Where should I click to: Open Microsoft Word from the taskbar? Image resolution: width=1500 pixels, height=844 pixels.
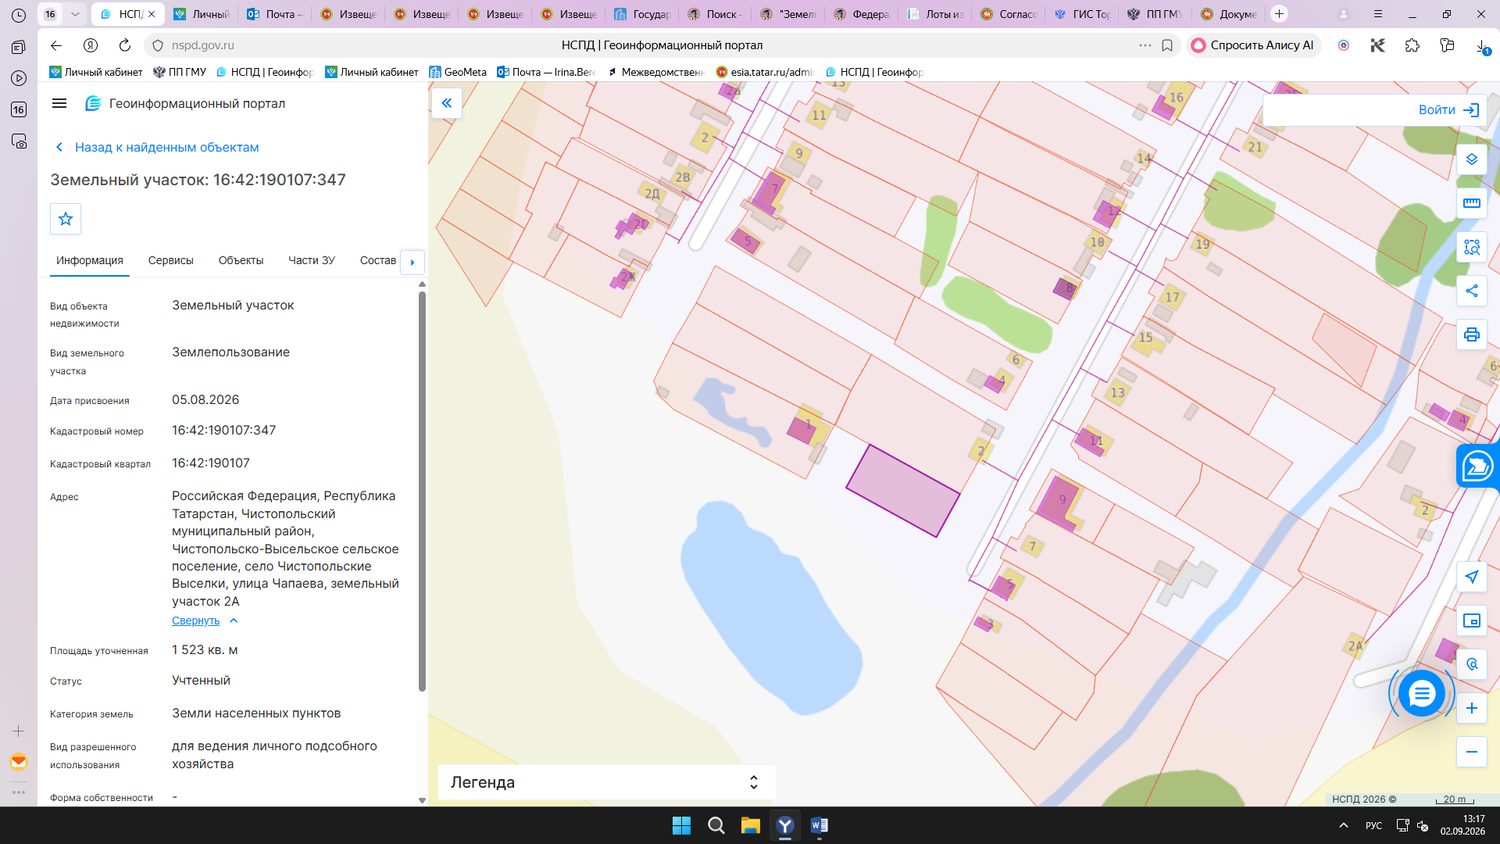819,825
